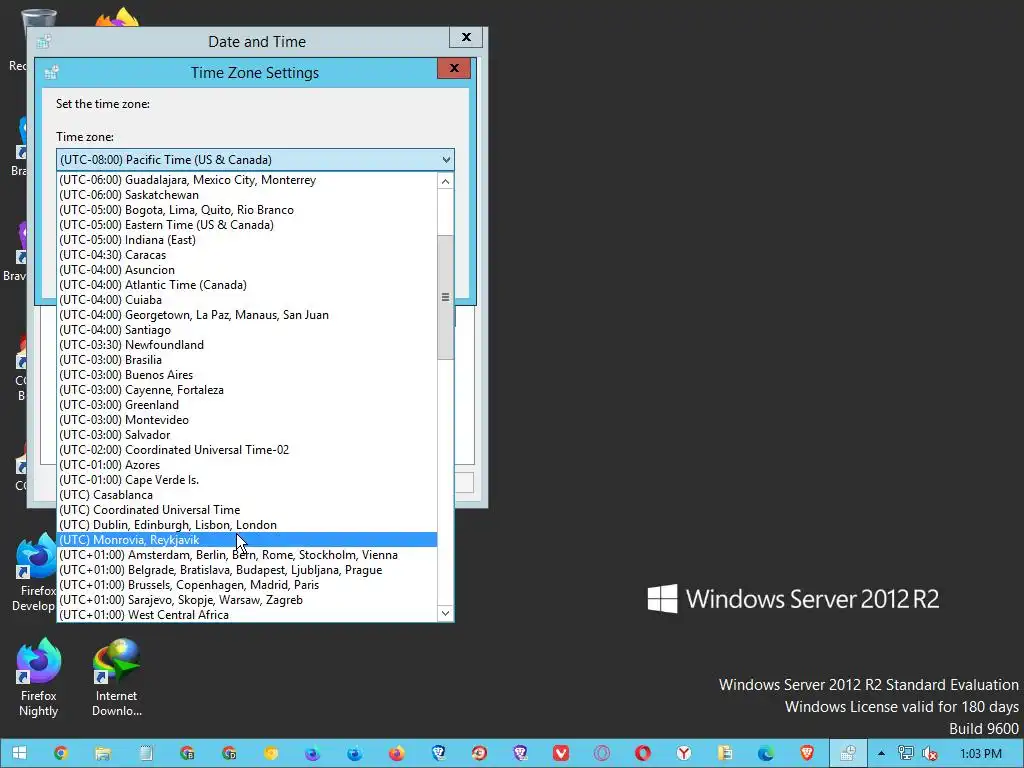Screen dimensions: 1024x768
Task: Open Yandex Browser from the taskbar
Action: (x=684, y=753)
